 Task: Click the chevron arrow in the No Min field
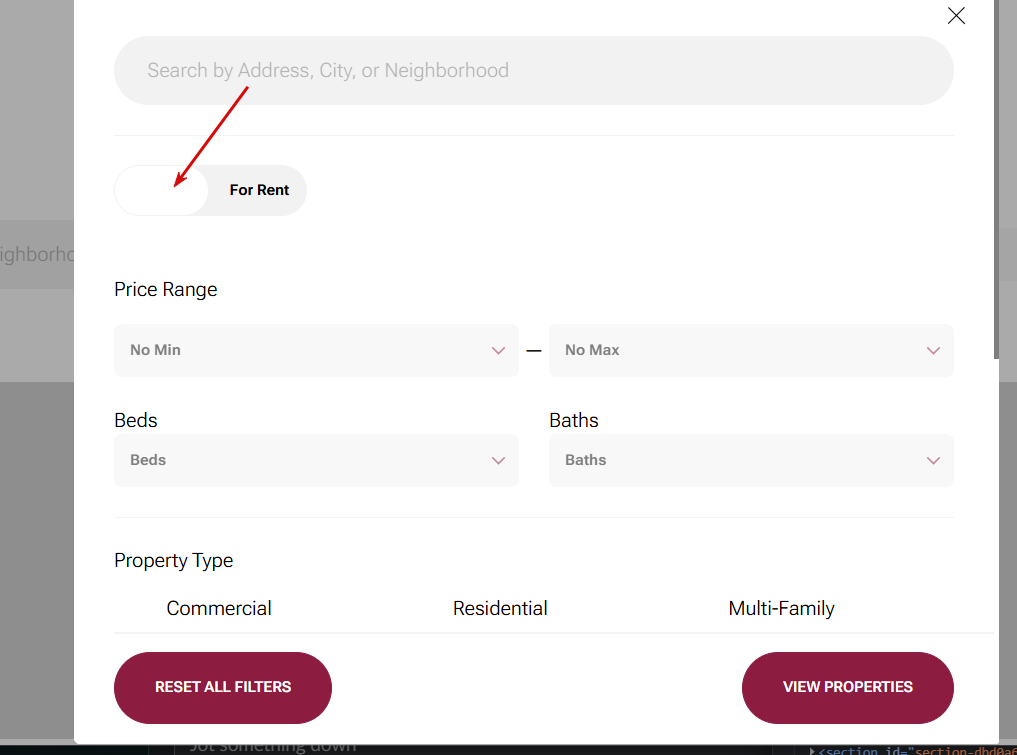[x=499, y=351]
